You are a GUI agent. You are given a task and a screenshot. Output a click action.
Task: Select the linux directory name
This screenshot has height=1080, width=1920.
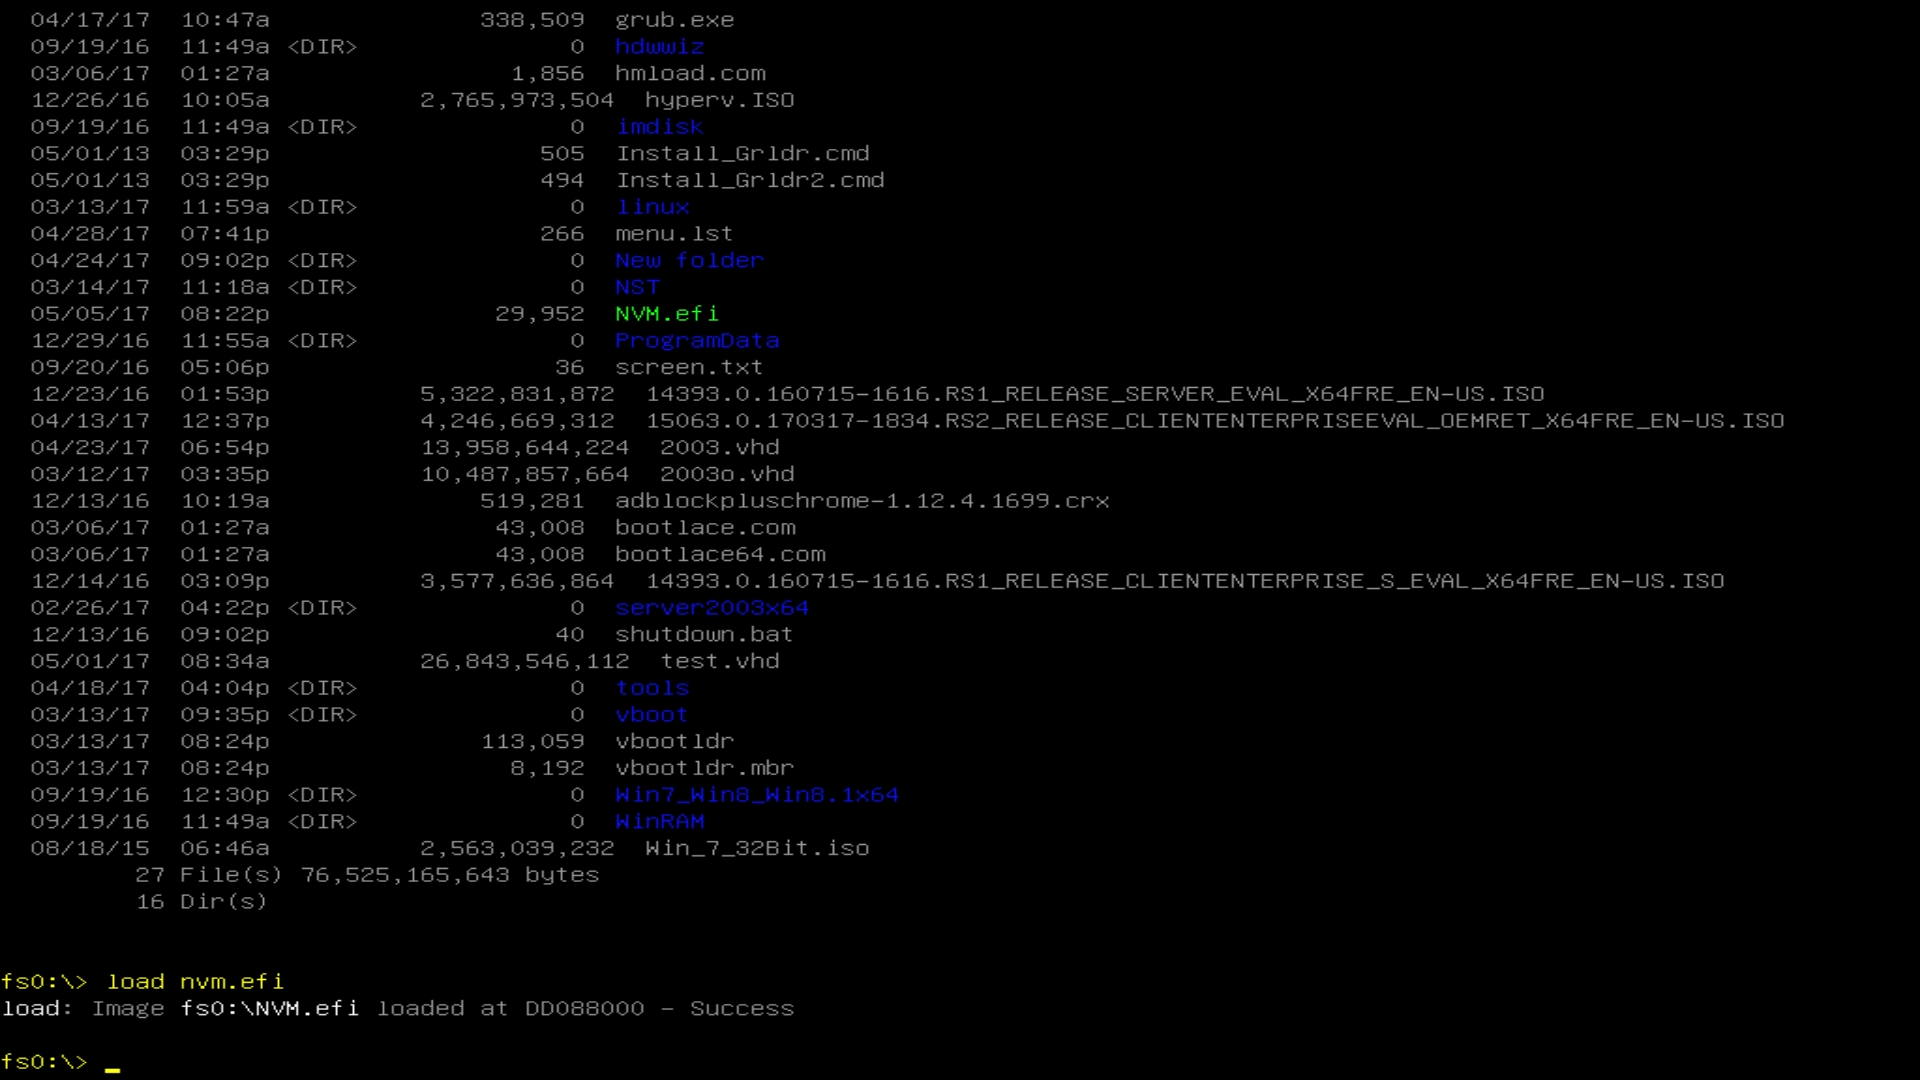(x=652, y=207)
